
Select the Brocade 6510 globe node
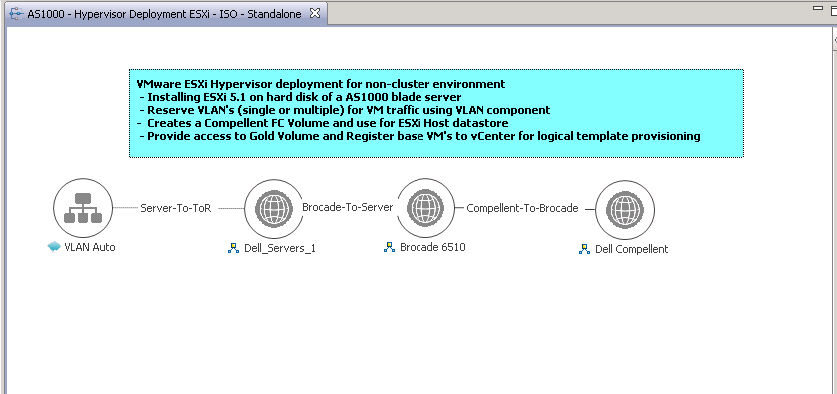point(425,208)
